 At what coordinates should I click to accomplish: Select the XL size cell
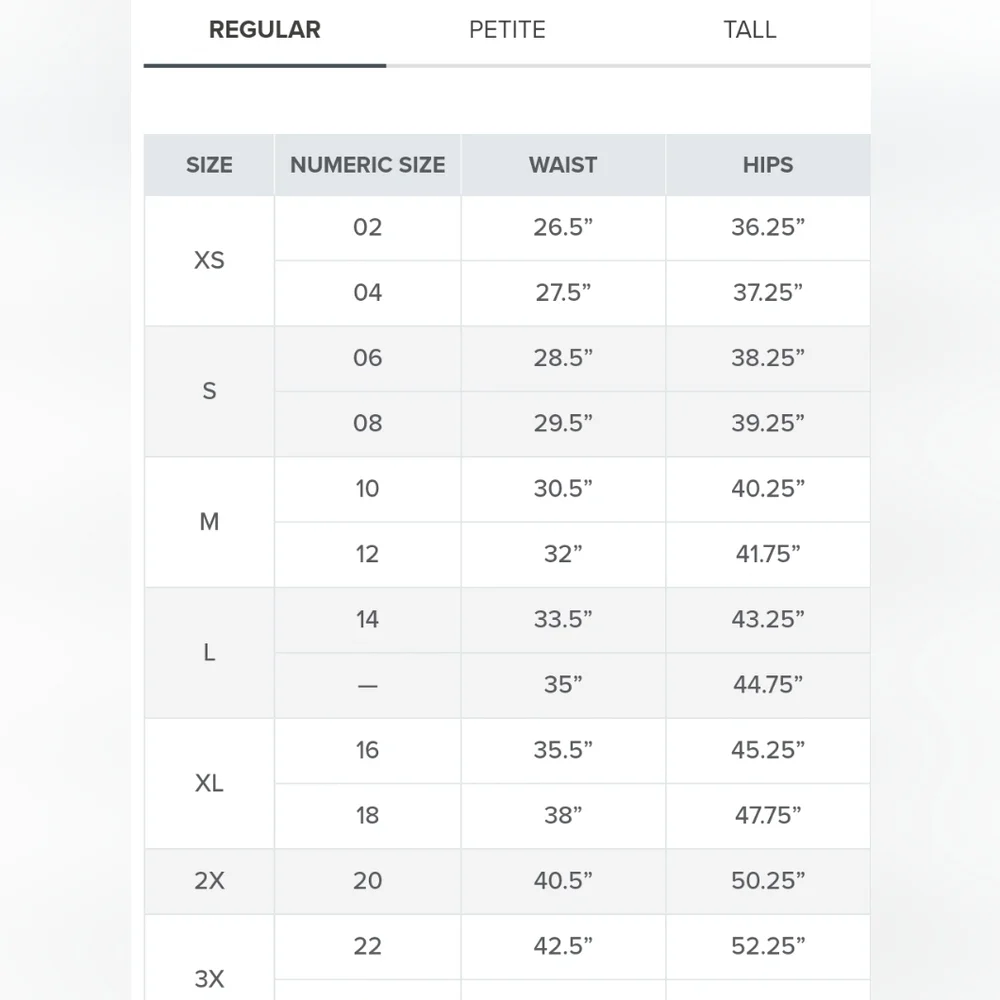[209, 783]
